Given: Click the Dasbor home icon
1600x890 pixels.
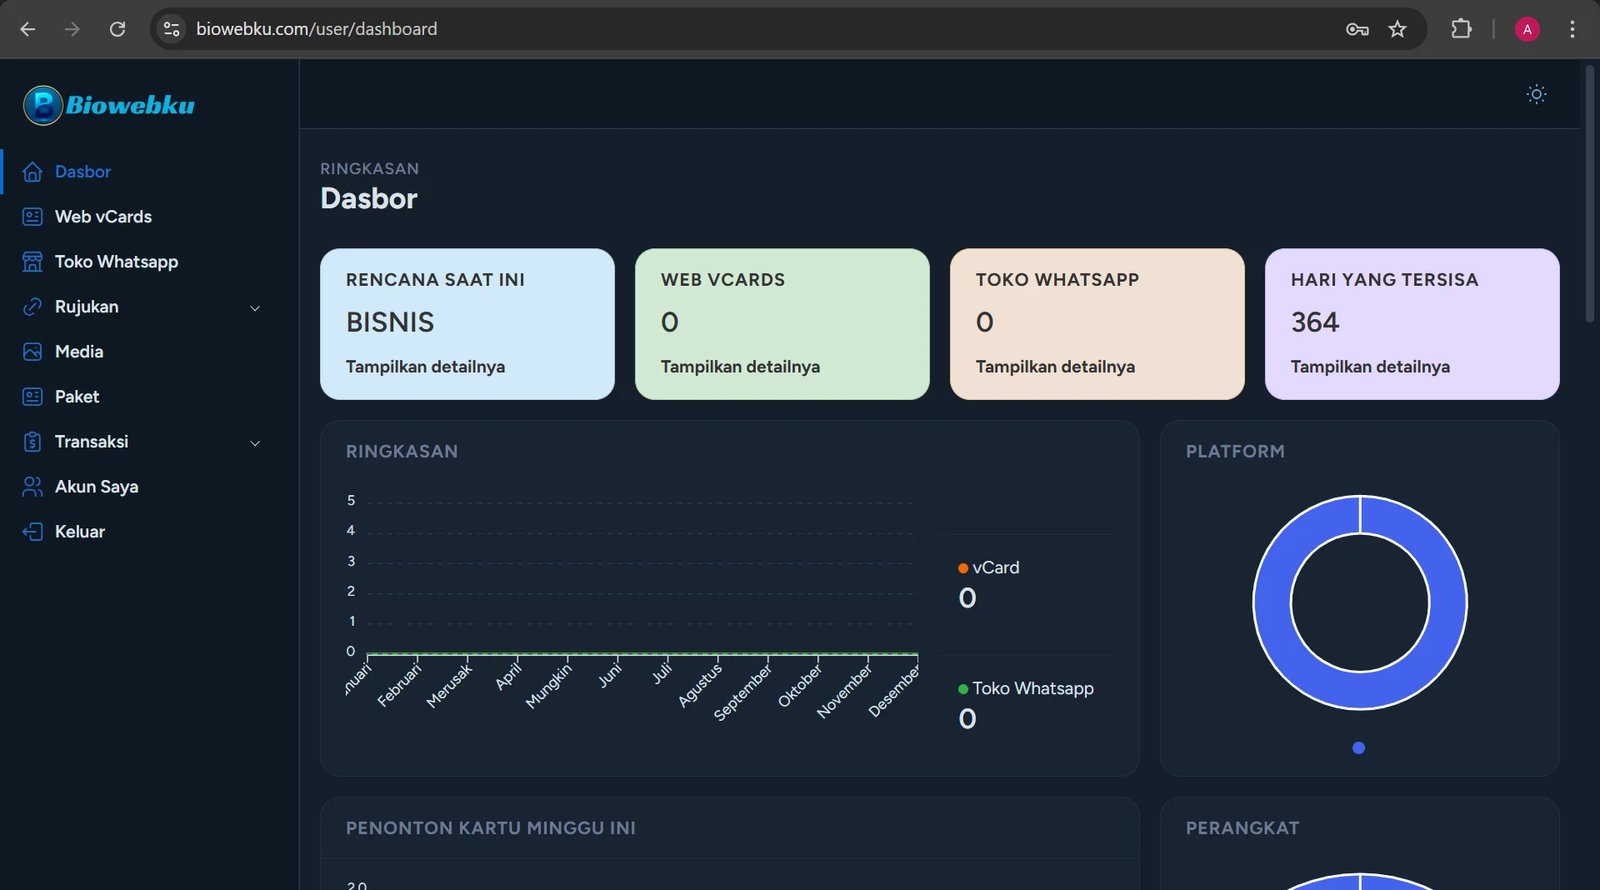Looking at the screenshot, I should click(x=33, y=172).
